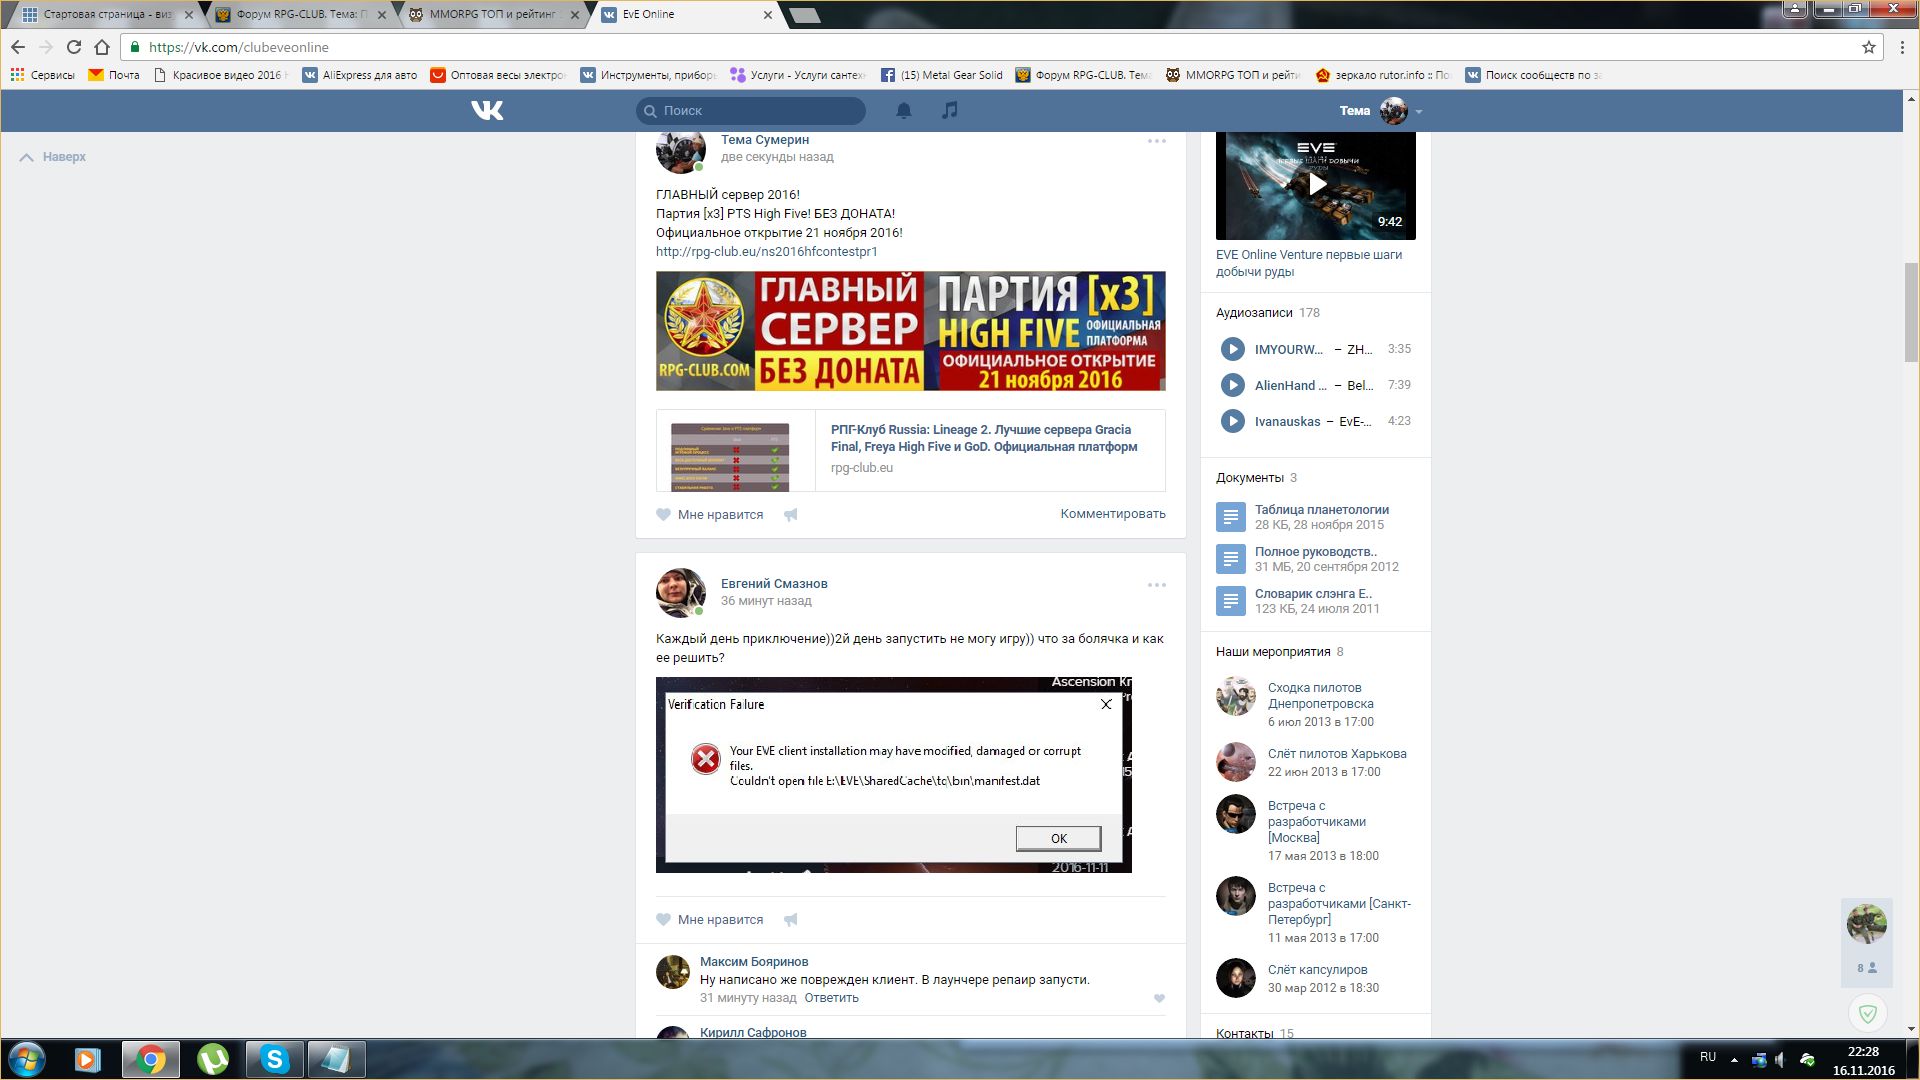Open Chrome three-dot menu
This screenshot has width=1920, height=1080.
point(1902,47)
